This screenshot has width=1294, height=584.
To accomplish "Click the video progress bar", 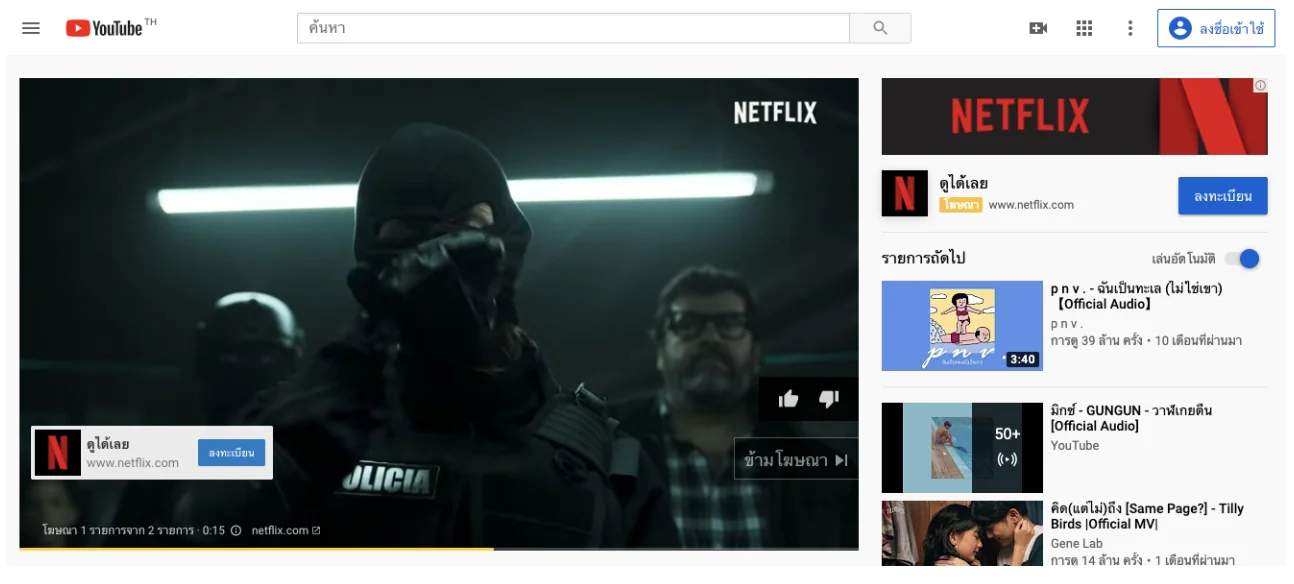I will pyautogui.click(x=439, y=548).
